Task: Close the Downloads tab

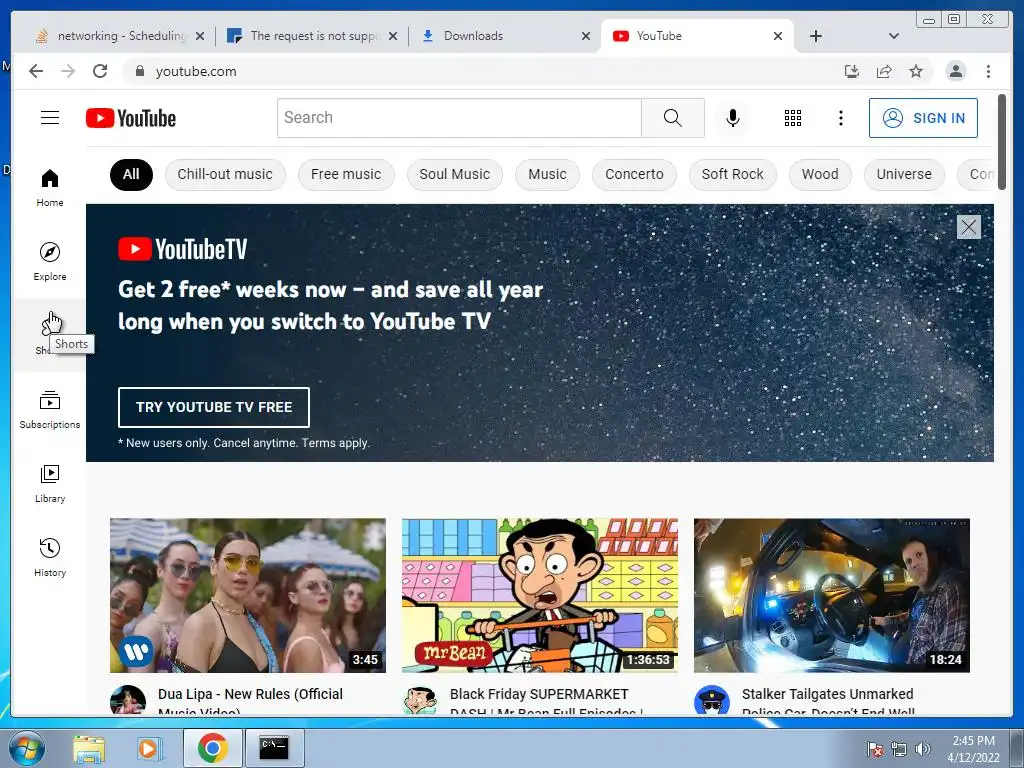Action: coord(586,36)
